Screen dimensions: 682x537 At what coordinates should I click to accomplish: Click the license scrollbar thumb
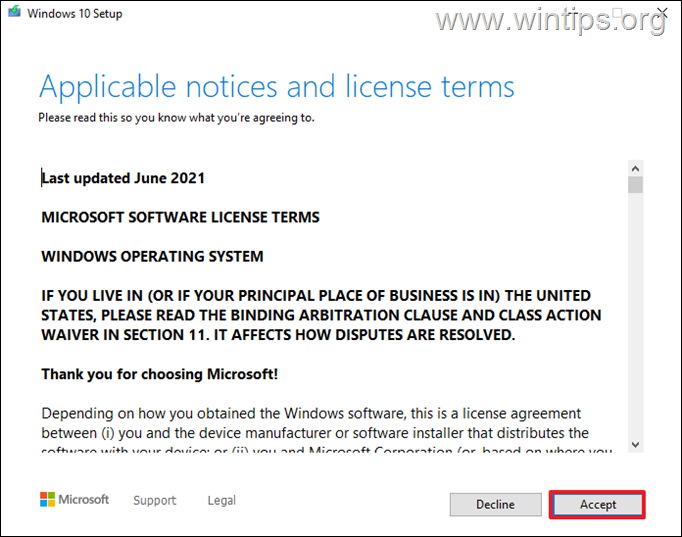(x=635, y=184)
